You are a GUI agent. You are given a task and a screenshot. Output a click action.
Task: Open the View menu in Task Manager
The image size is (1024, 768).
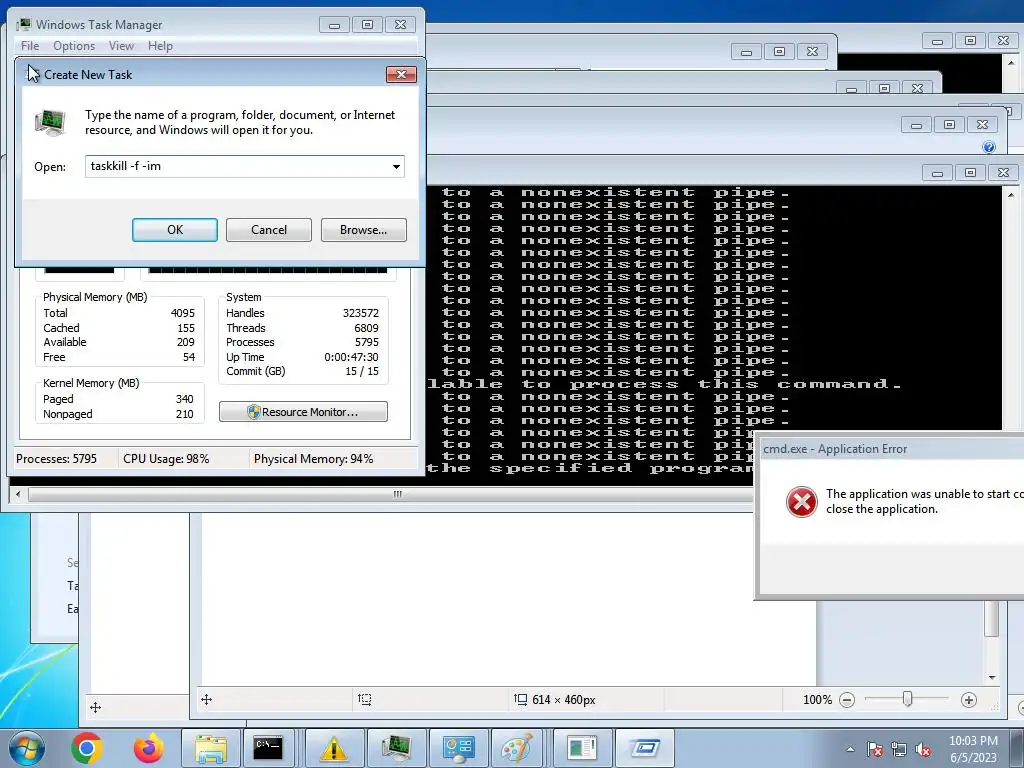[121, 46]
